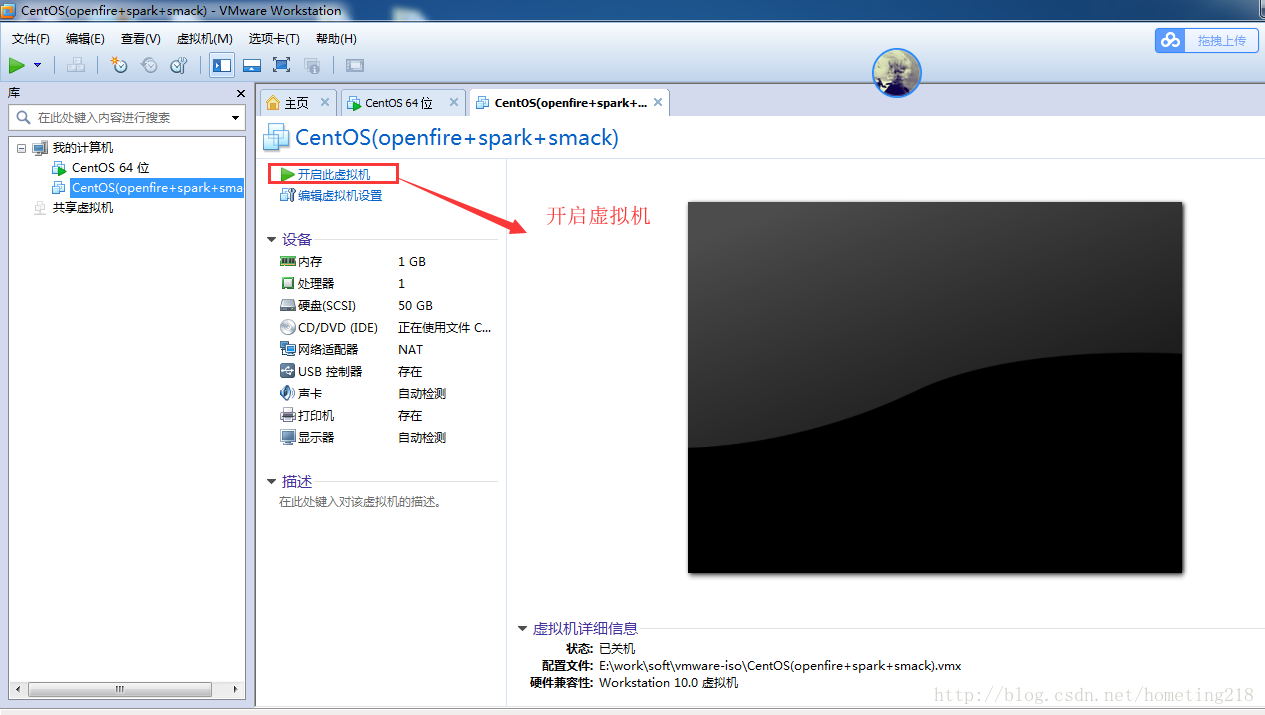This screenshot has width=1265, height=715.
Task: Click the 1 GB memory value
Action: point(412,261)
